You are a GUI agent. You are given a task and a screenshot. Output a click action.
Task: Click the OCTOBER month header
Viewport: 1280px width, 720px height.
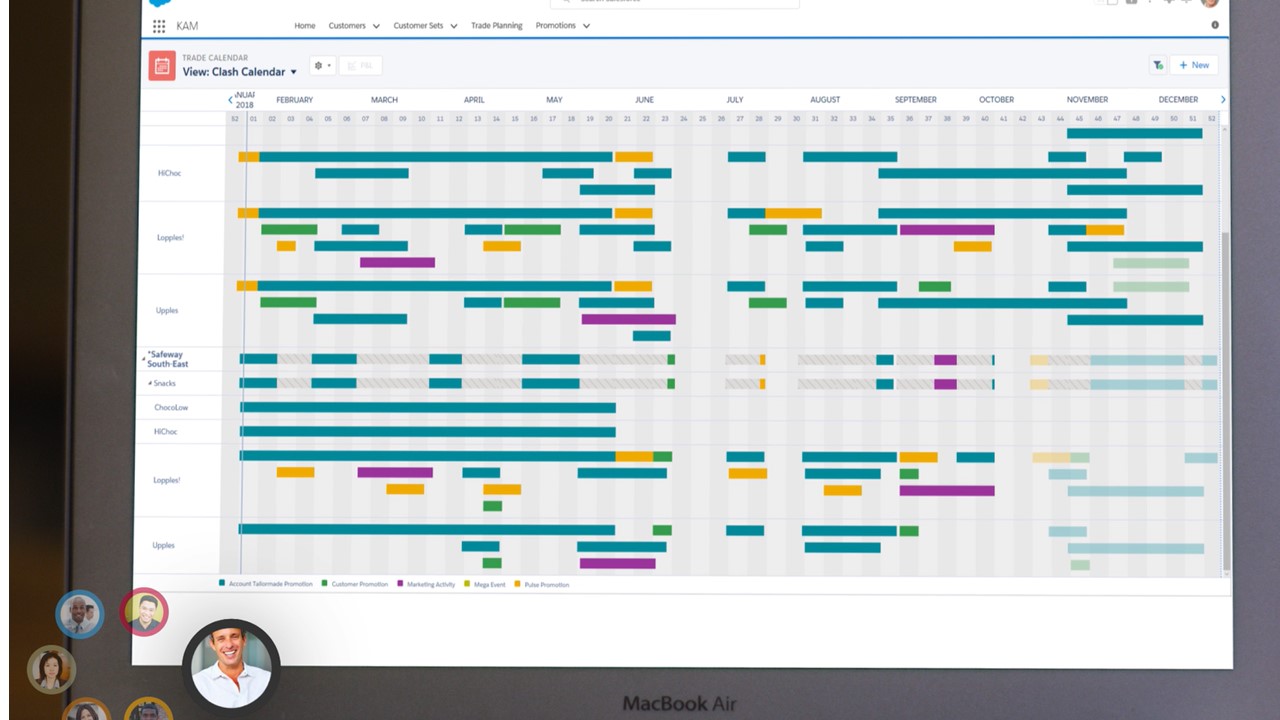[996, 100]
